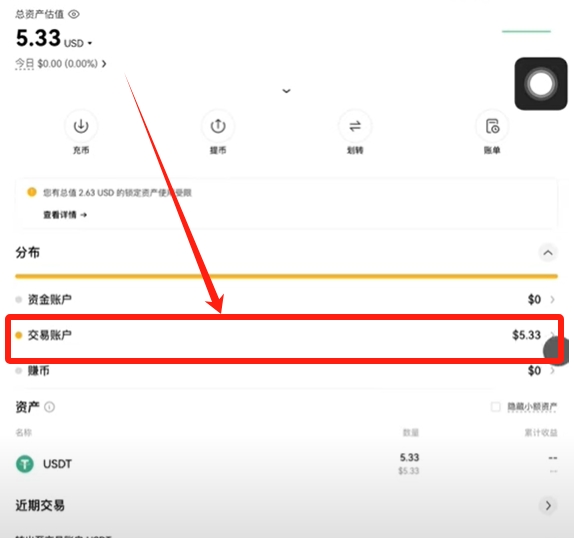Expand the chart with down chevron
Screen dimensions: 574x538
tap(286, 91)
